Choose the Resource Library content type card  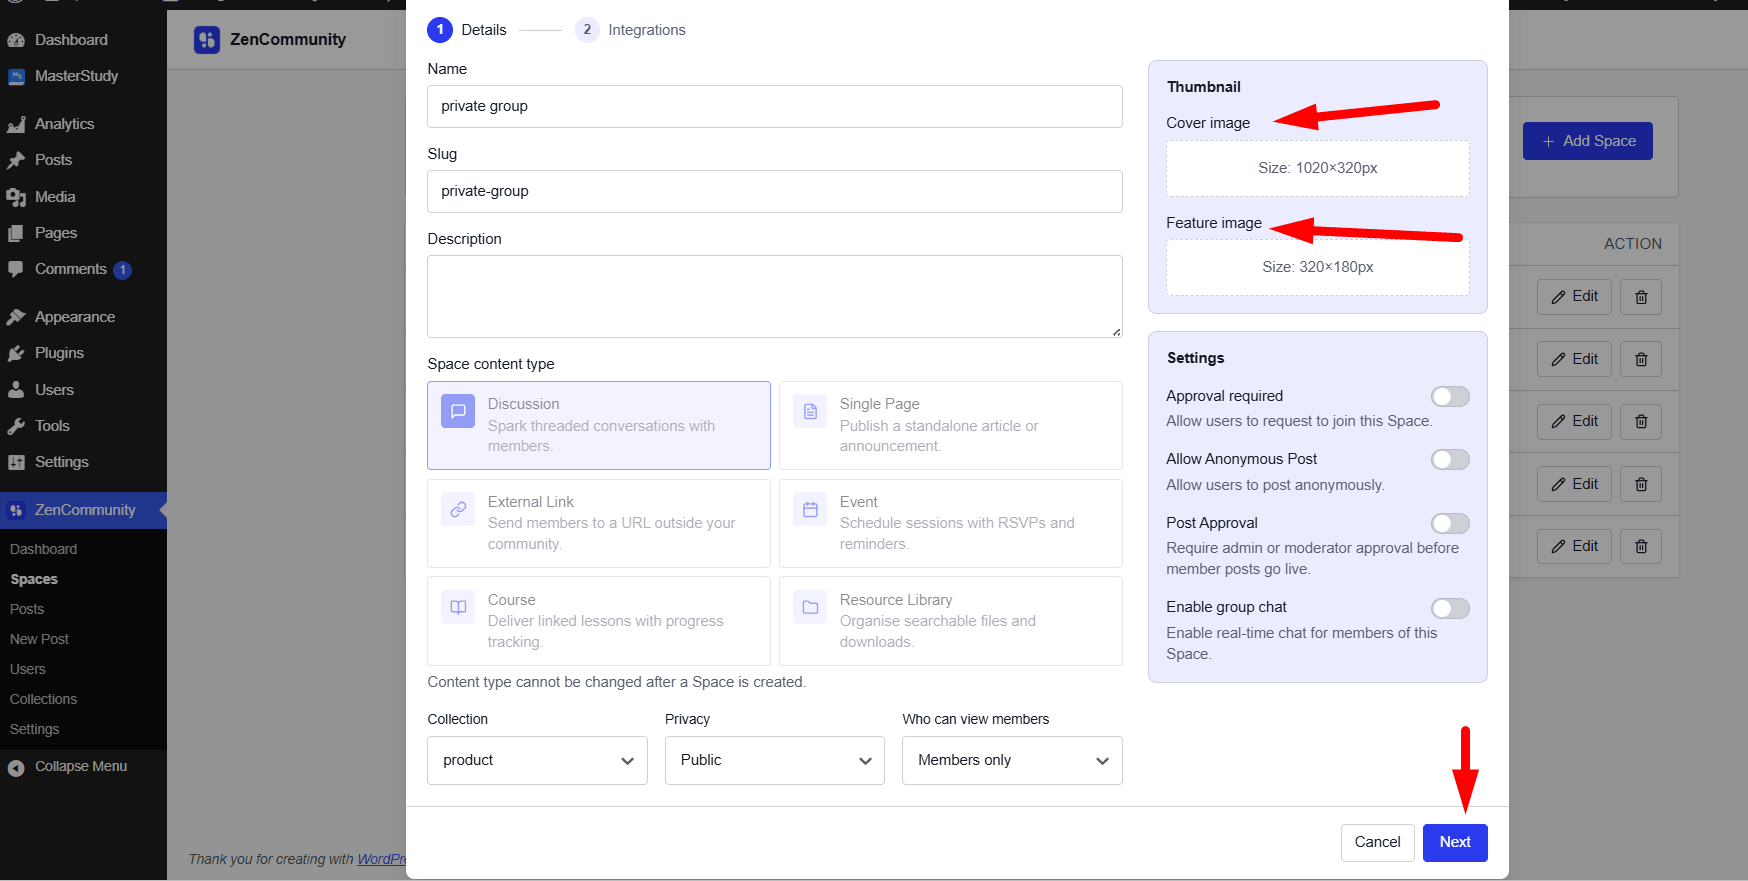(951, 621)
